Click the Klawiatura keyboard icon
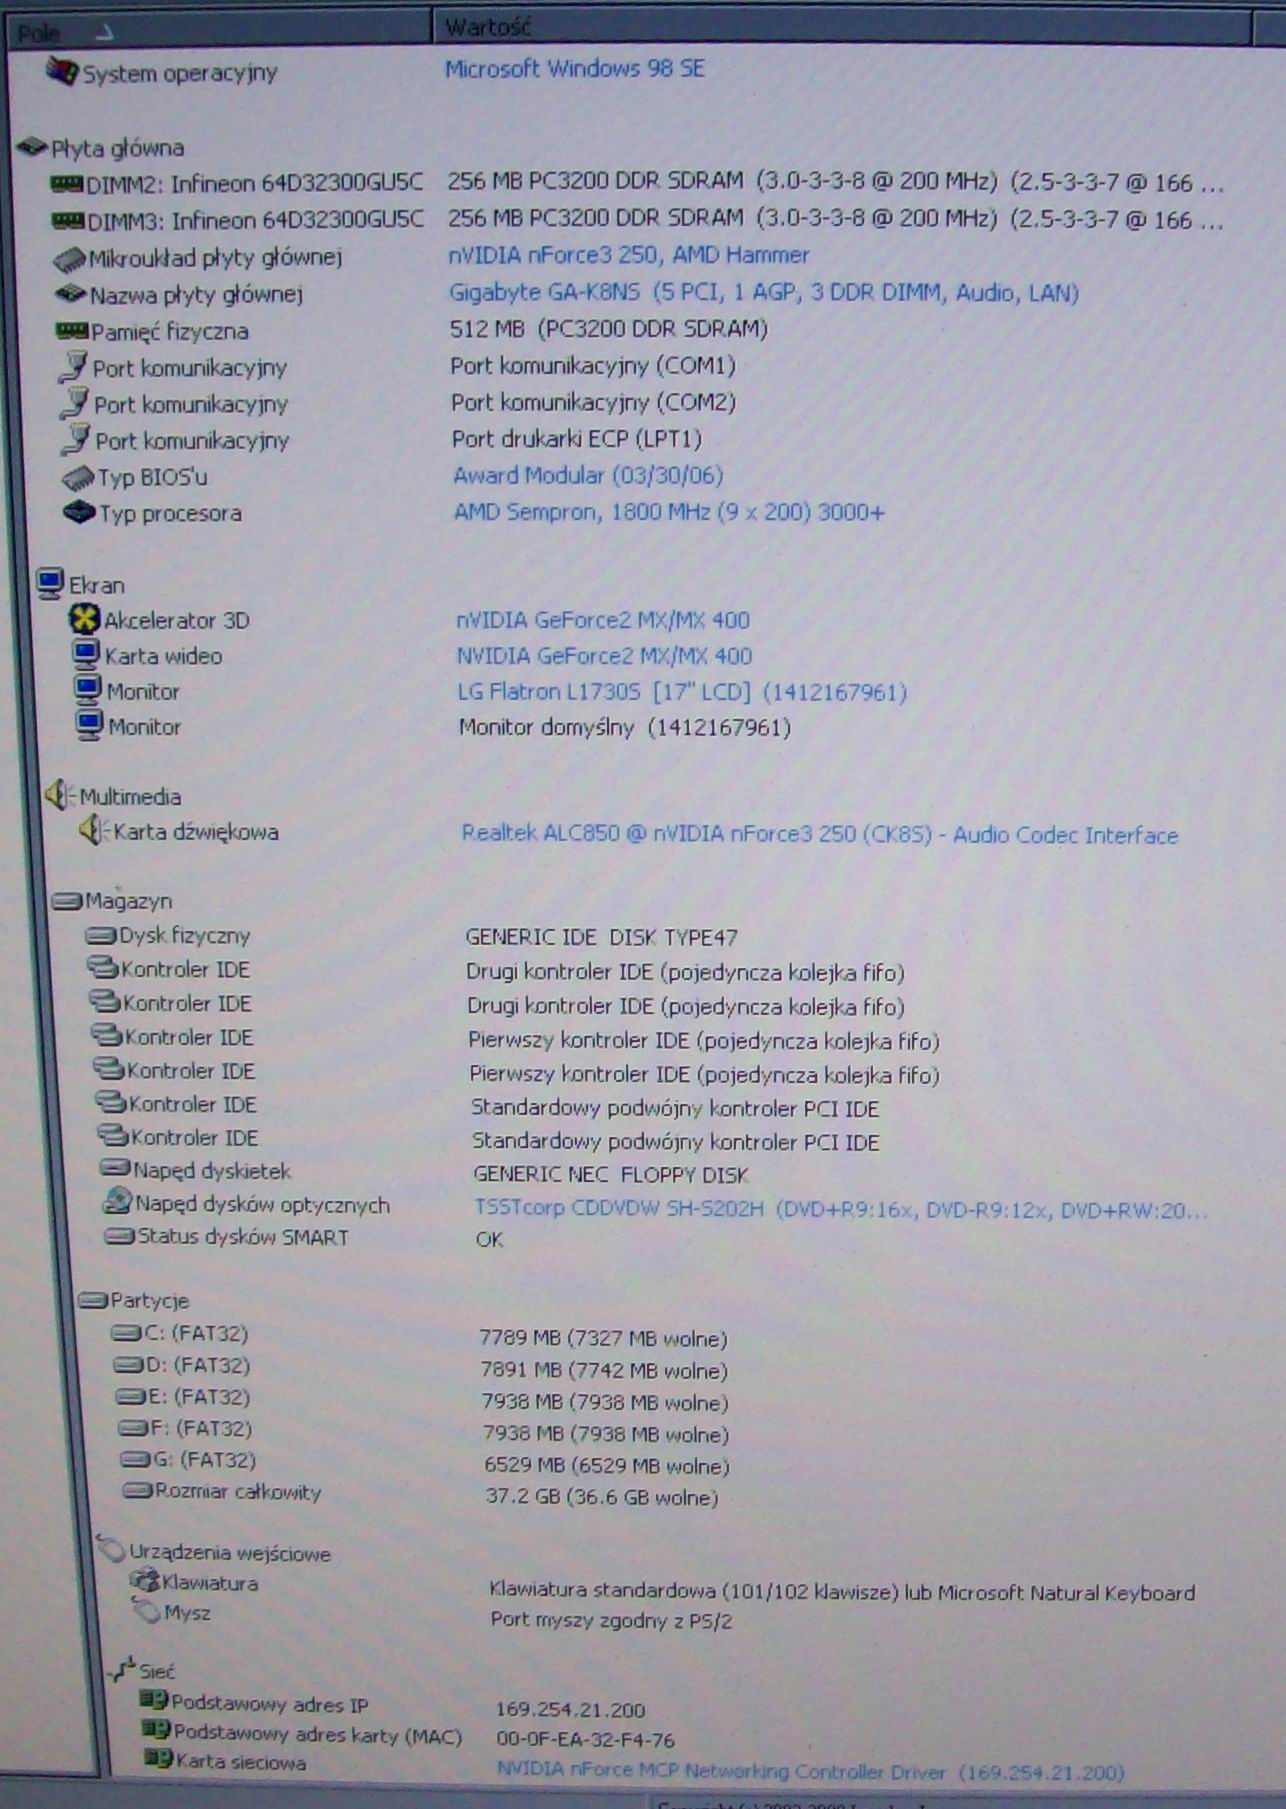1286x1809 pixels. [145, 1581]
